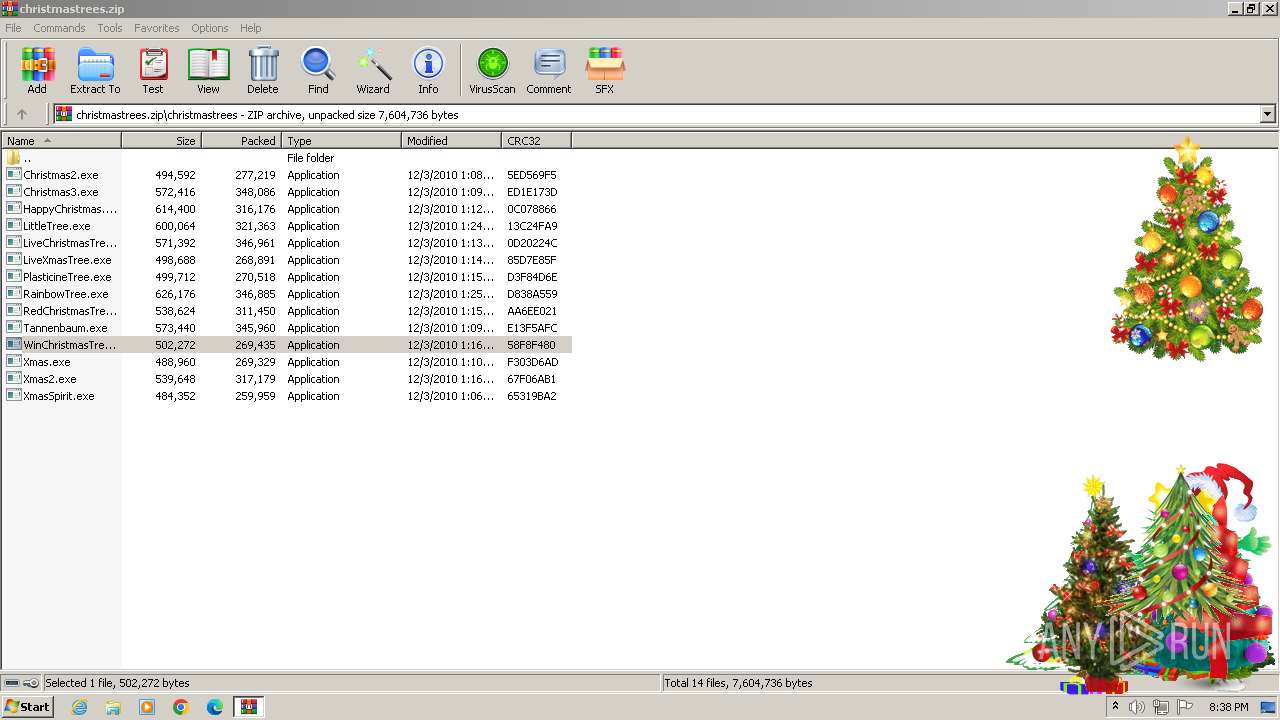Image resolution: width=1280 pixels, height=720 pixels.
Task: Select the LiveChristmasTre... file
Action: pyautogui.click(x=70, y=243)
